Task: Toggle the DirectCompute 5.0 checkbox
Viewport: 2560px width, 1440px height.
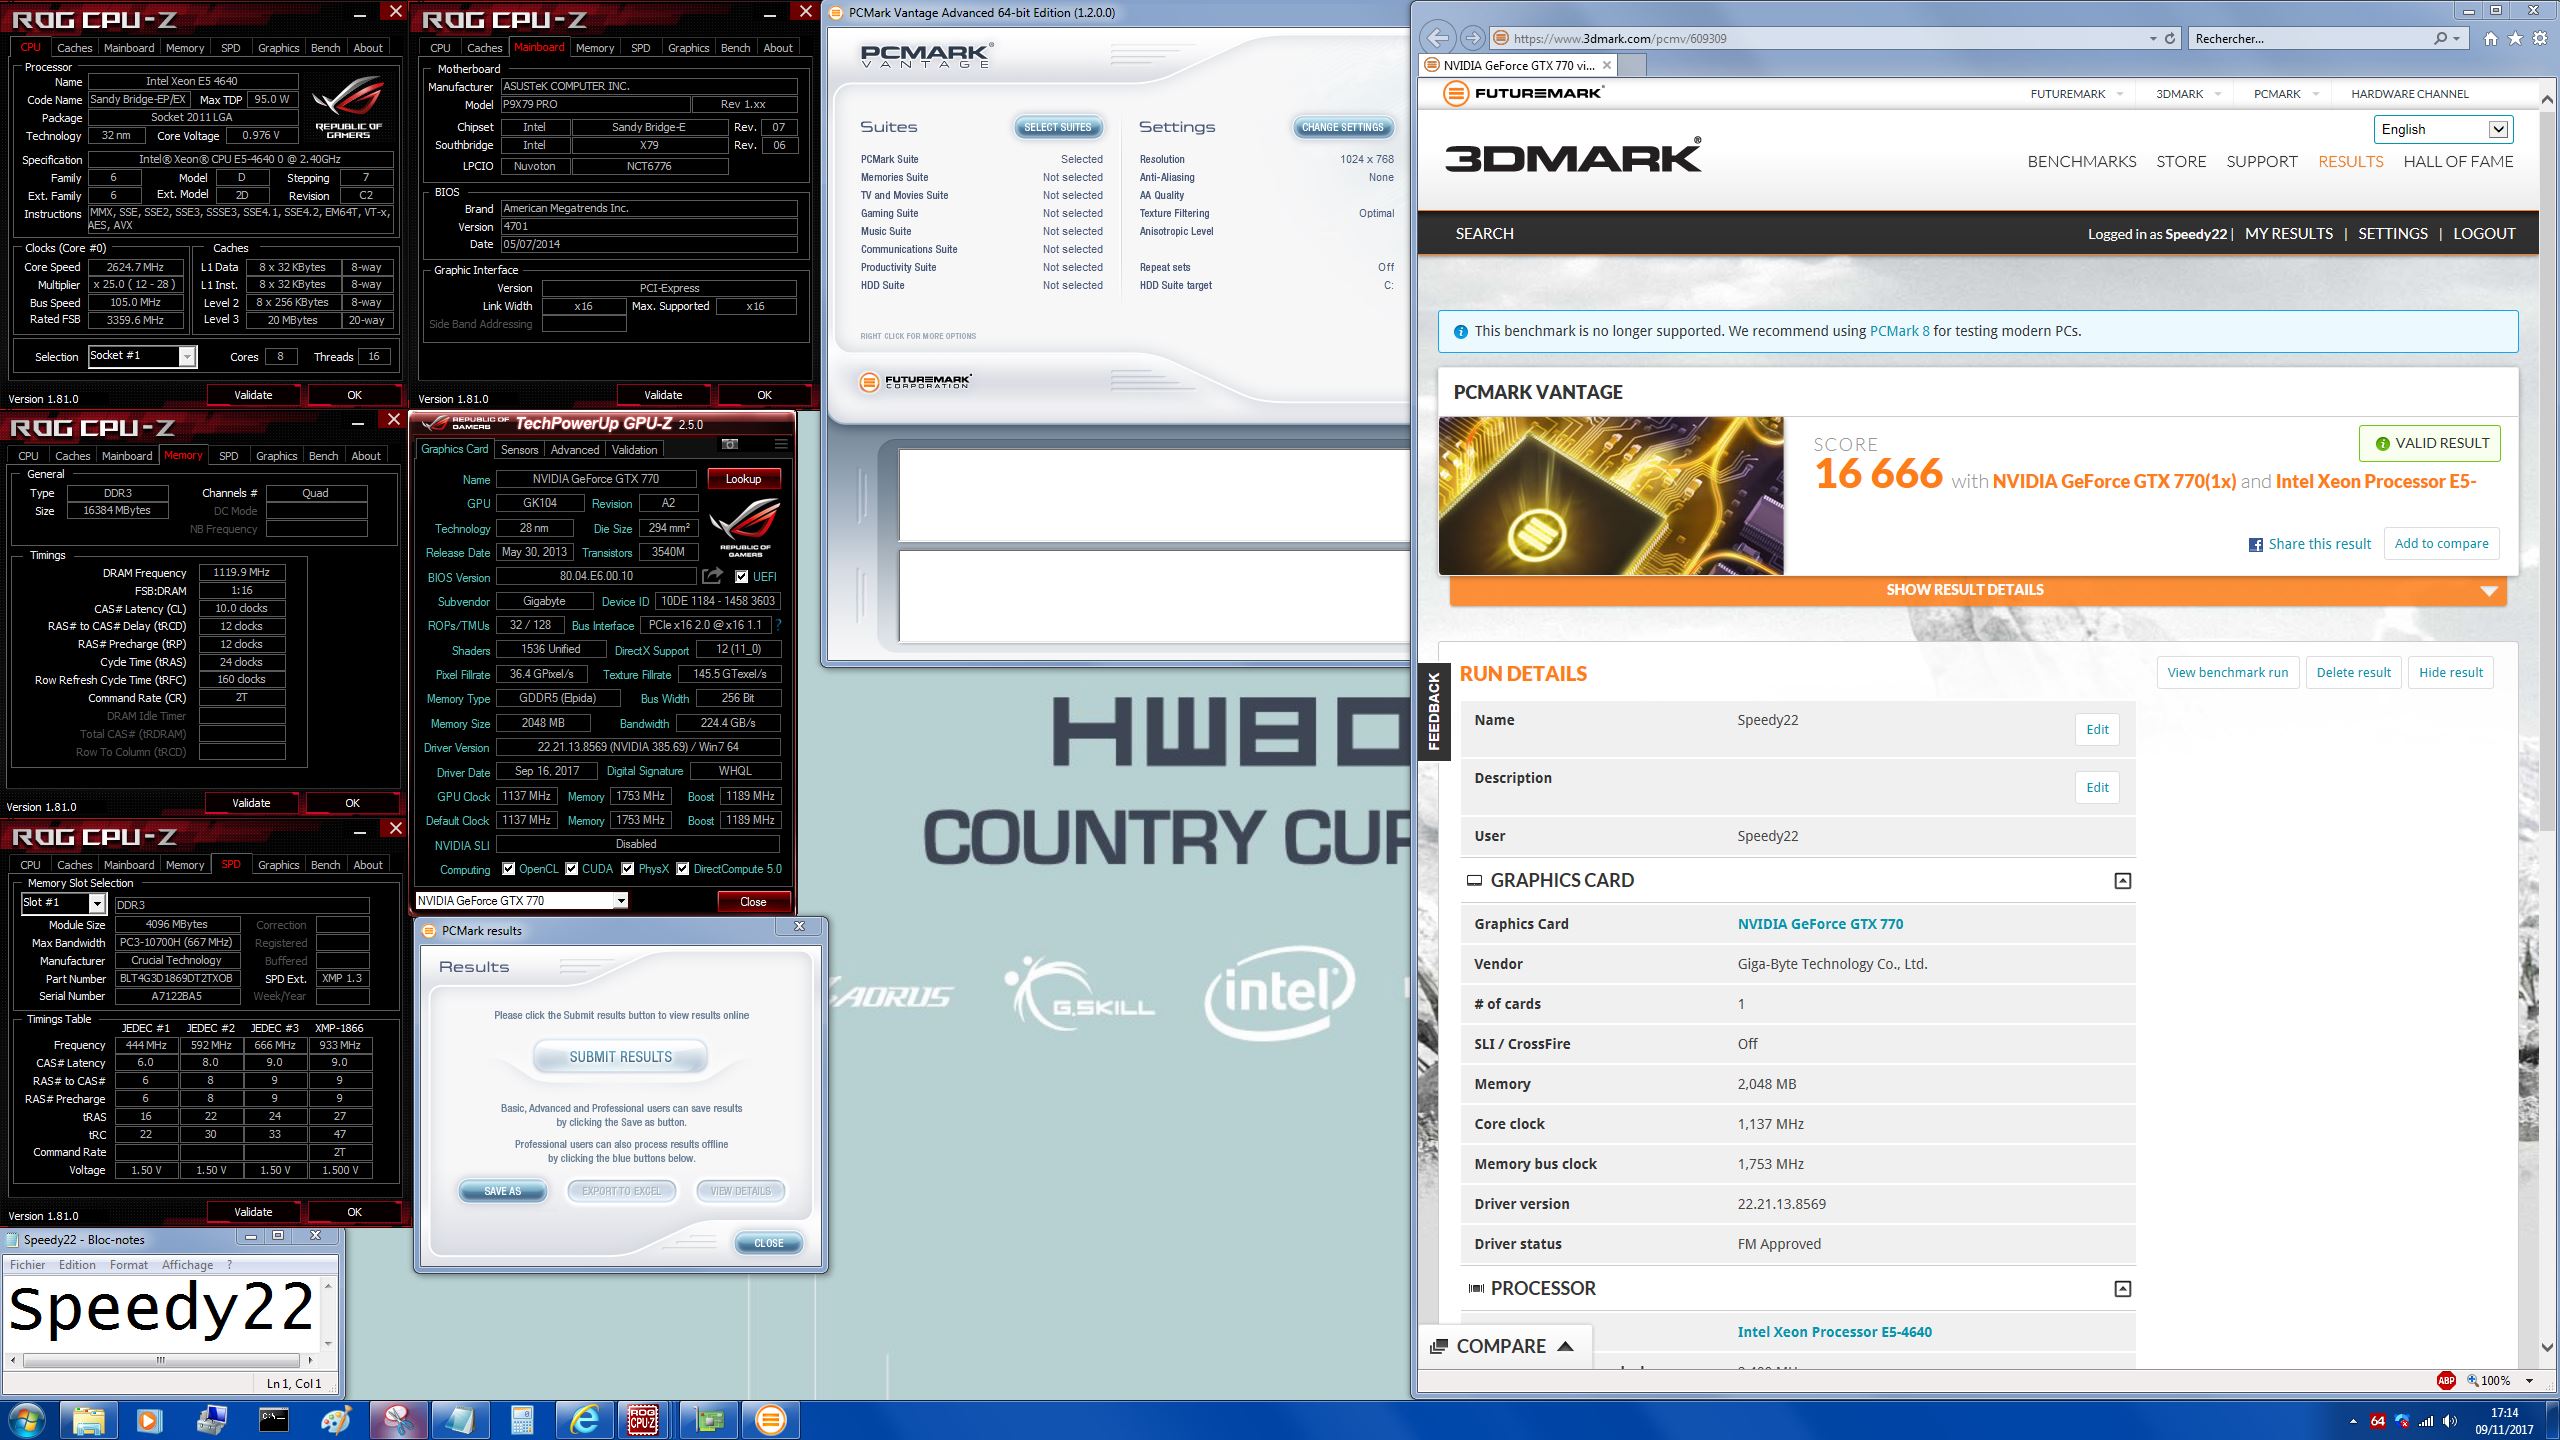Action: (683, 869)
